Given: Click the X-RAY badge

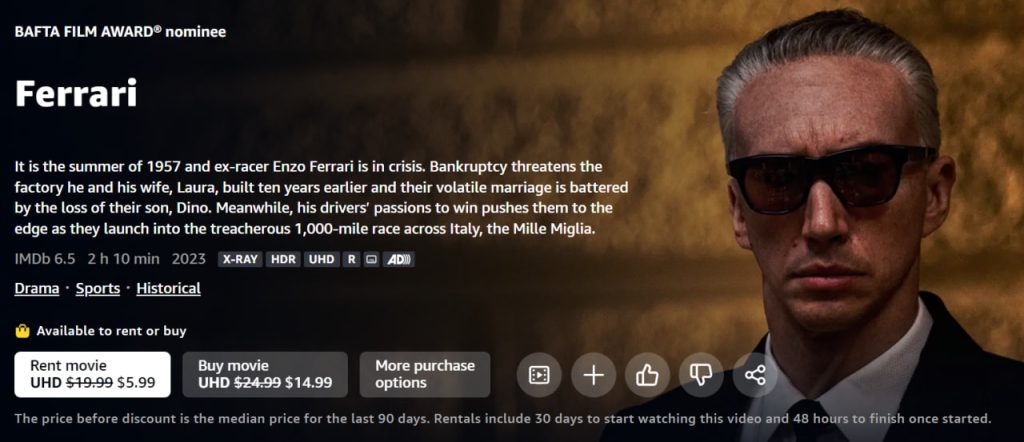Looking at the screenshot, I should click(x=240, y=259).
